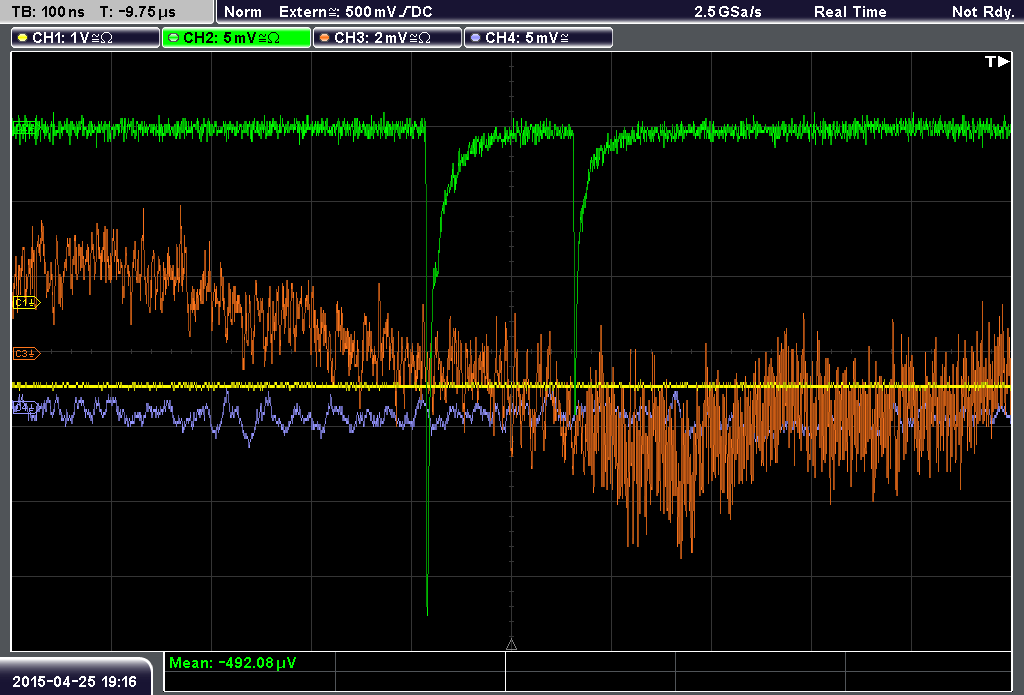Click the green C2 ground level marker

[x=25, y=128]
